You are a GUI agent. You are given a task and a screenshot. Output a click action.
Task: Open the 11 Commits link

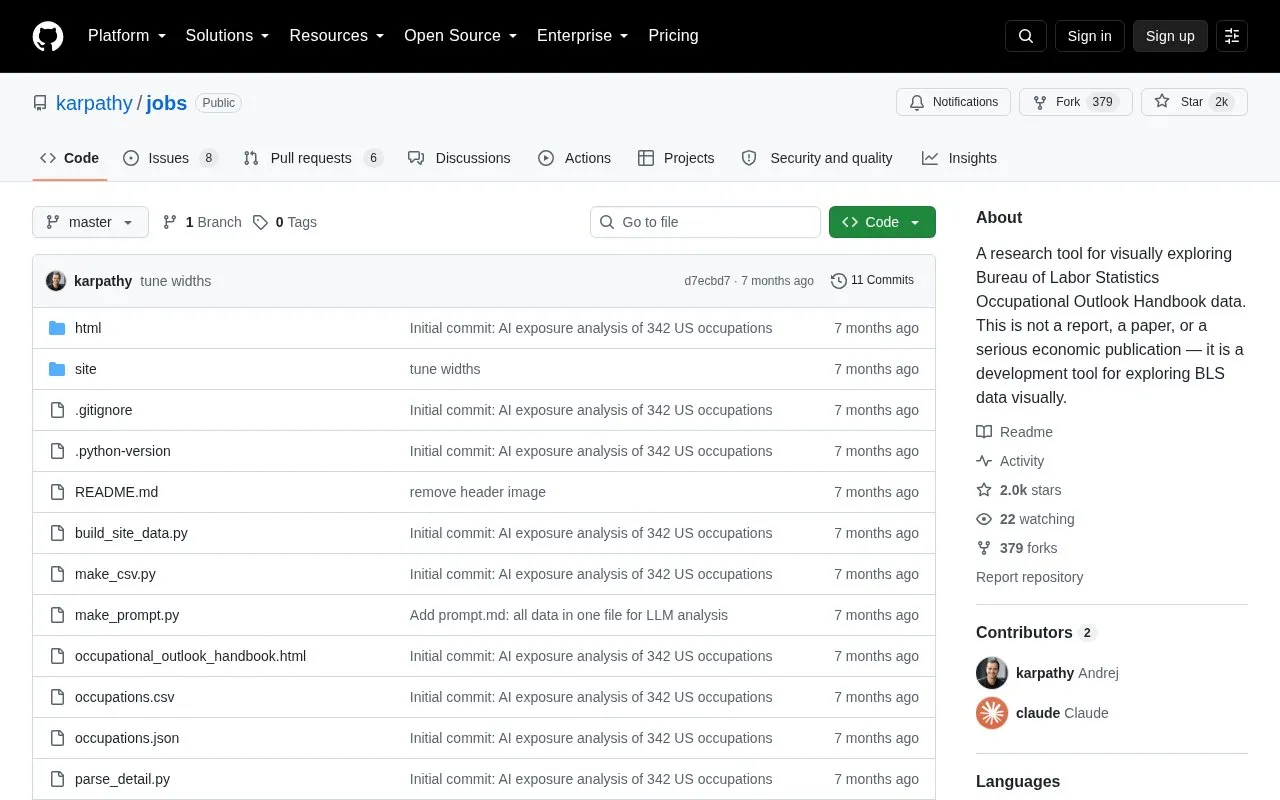click(x=872, y=281)
